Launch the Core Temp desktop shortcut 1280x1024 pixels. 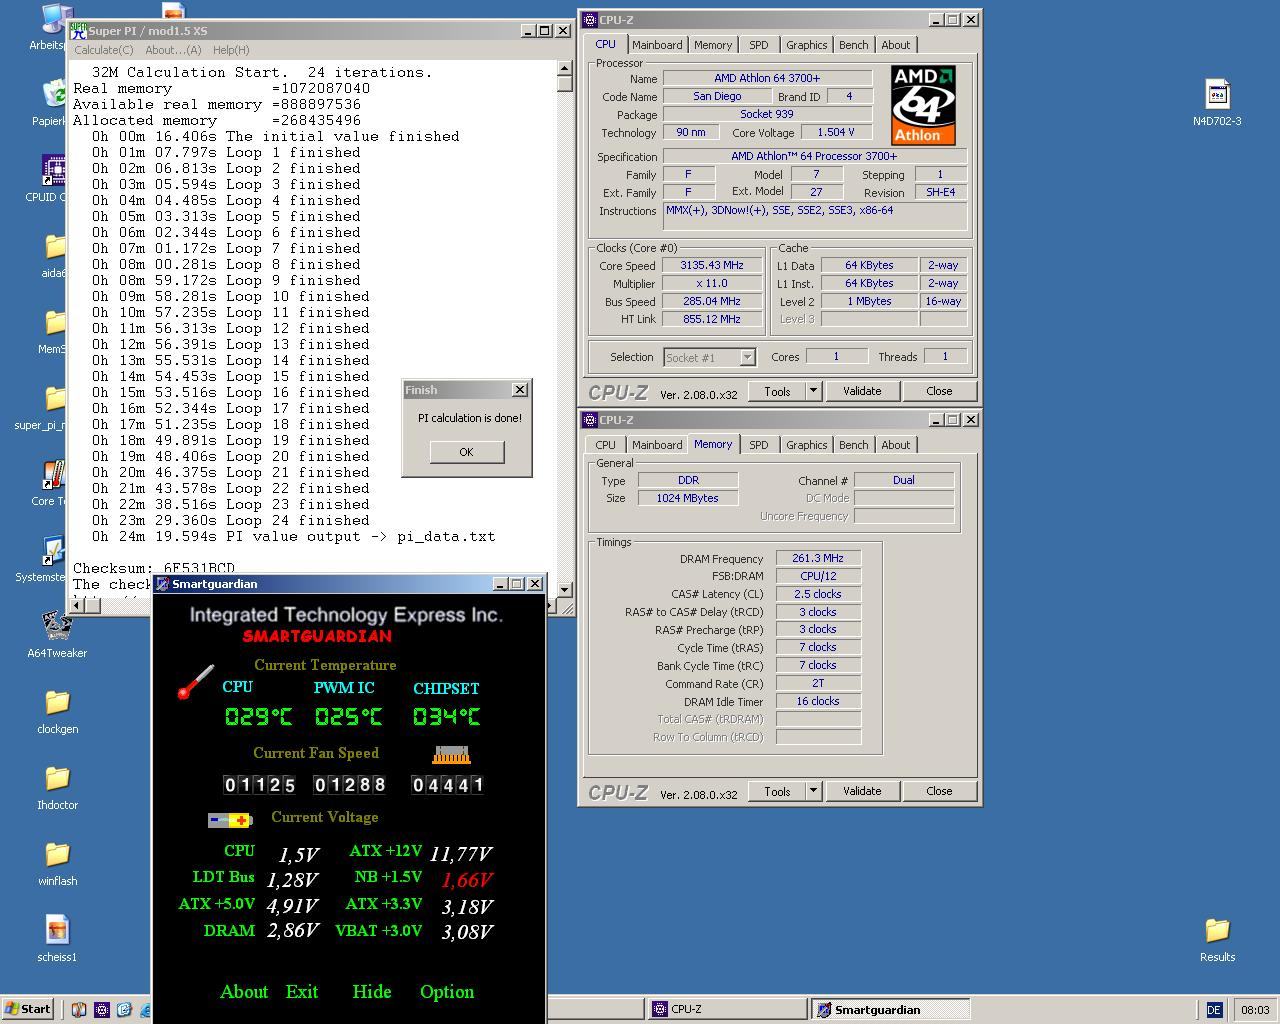point(54,475)
